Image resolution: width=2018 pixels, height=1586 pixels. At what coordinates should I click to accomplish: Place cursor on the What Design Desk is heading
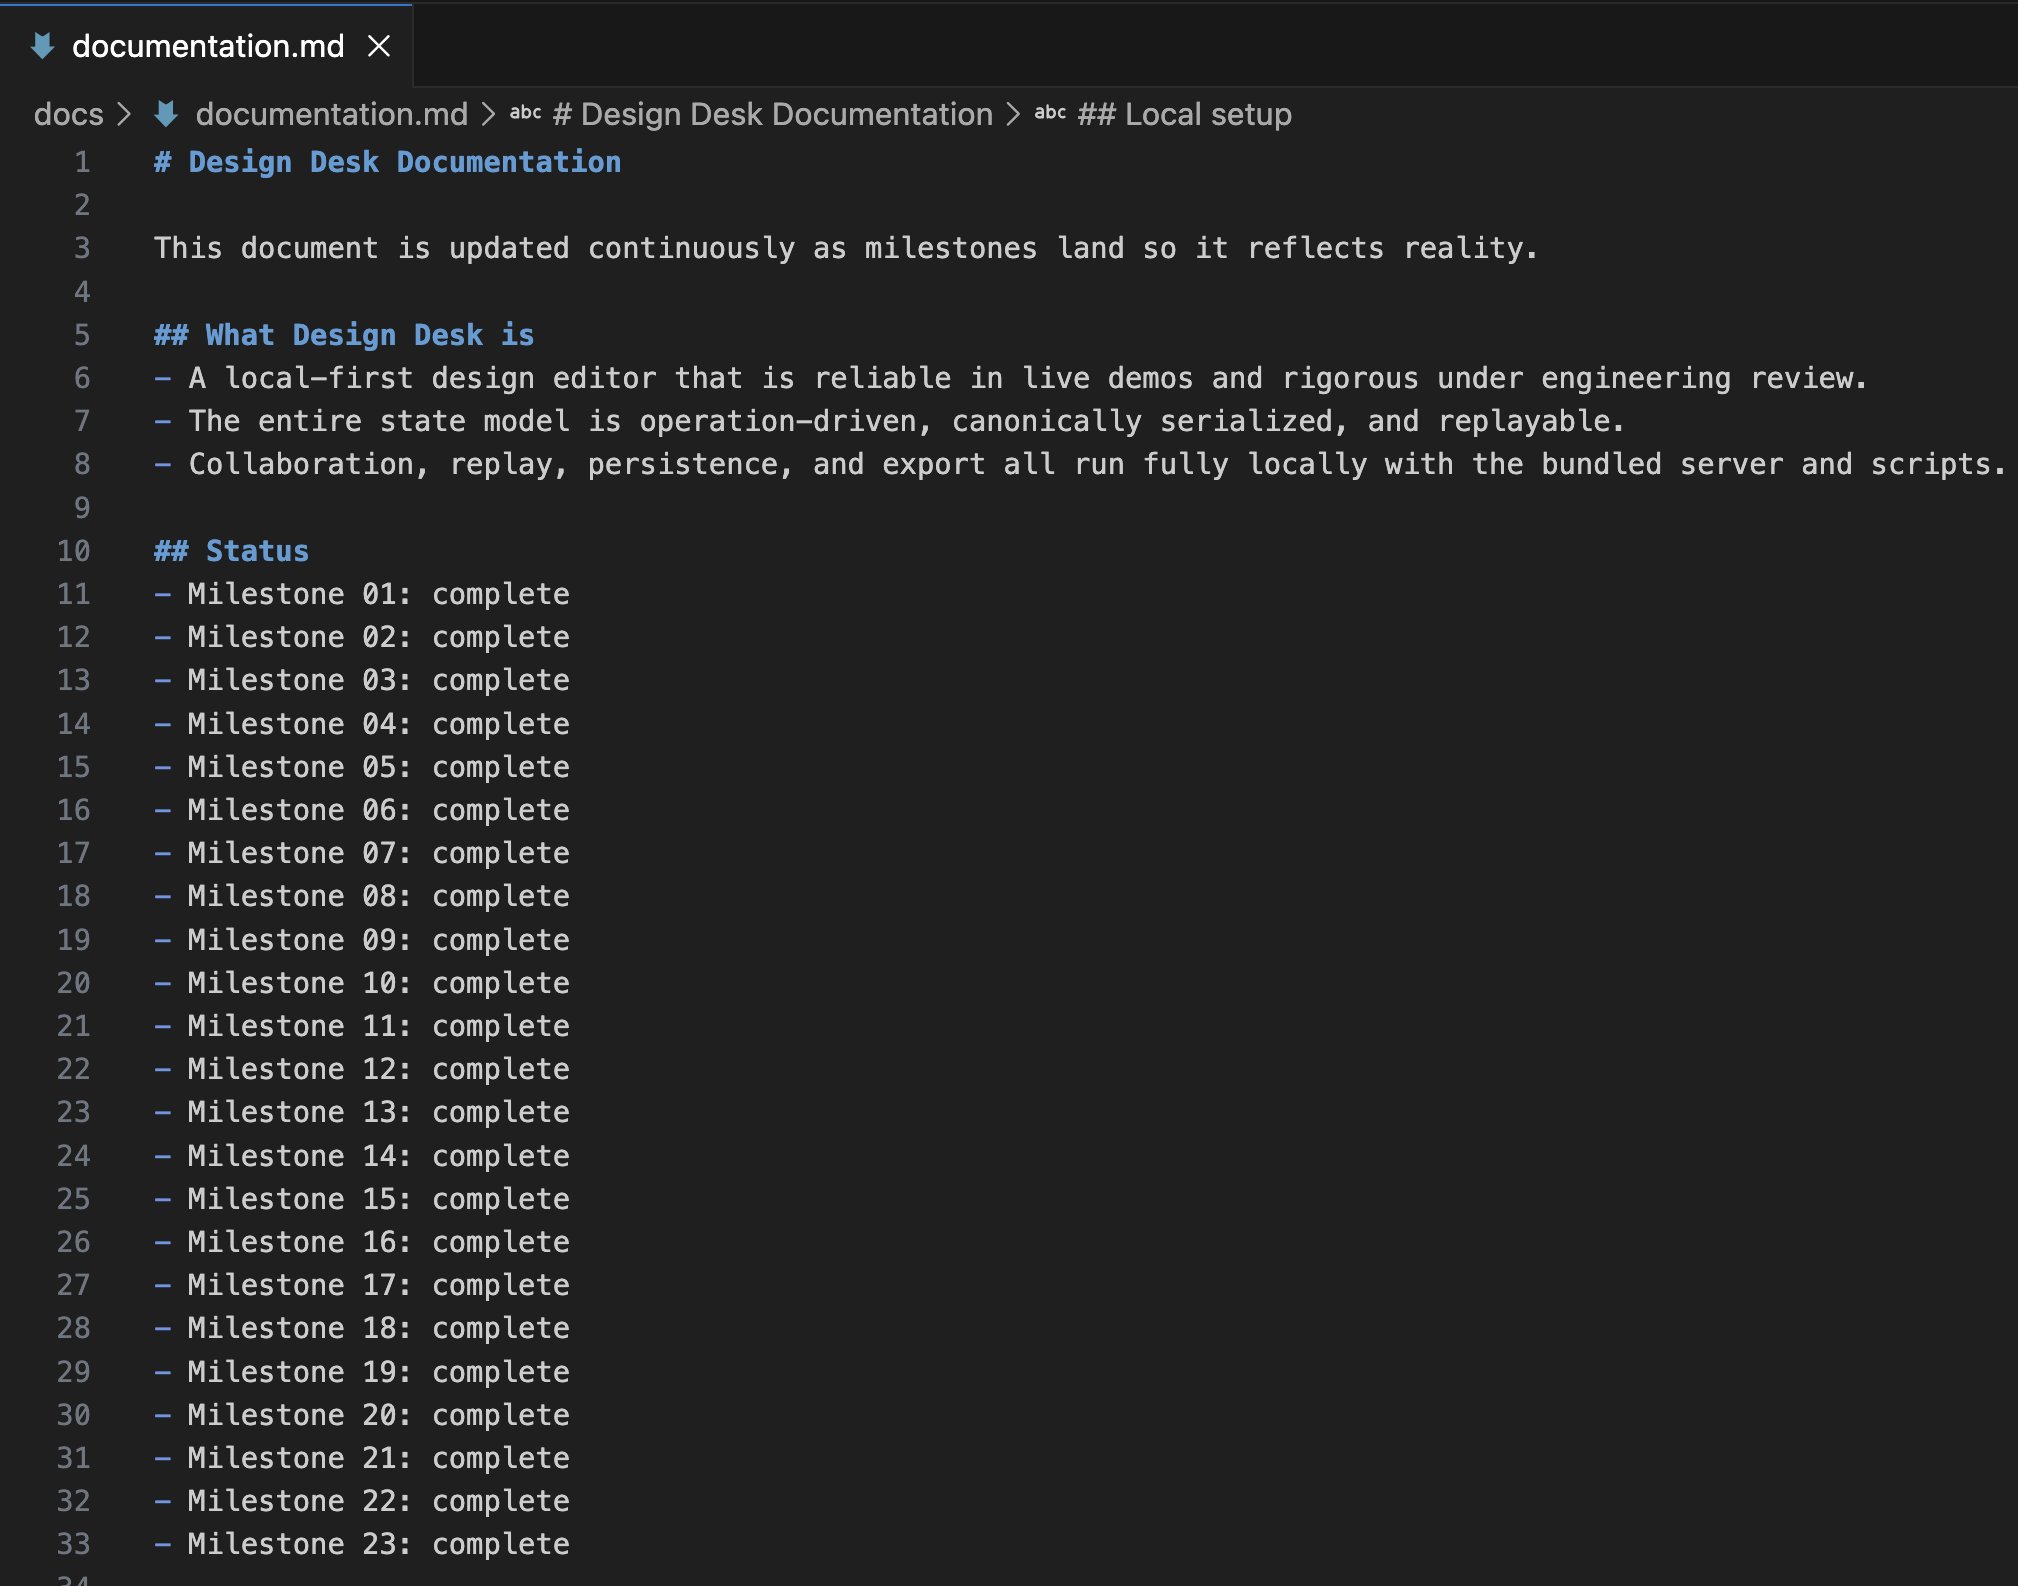pyautogui.click(x=343, y=334)
